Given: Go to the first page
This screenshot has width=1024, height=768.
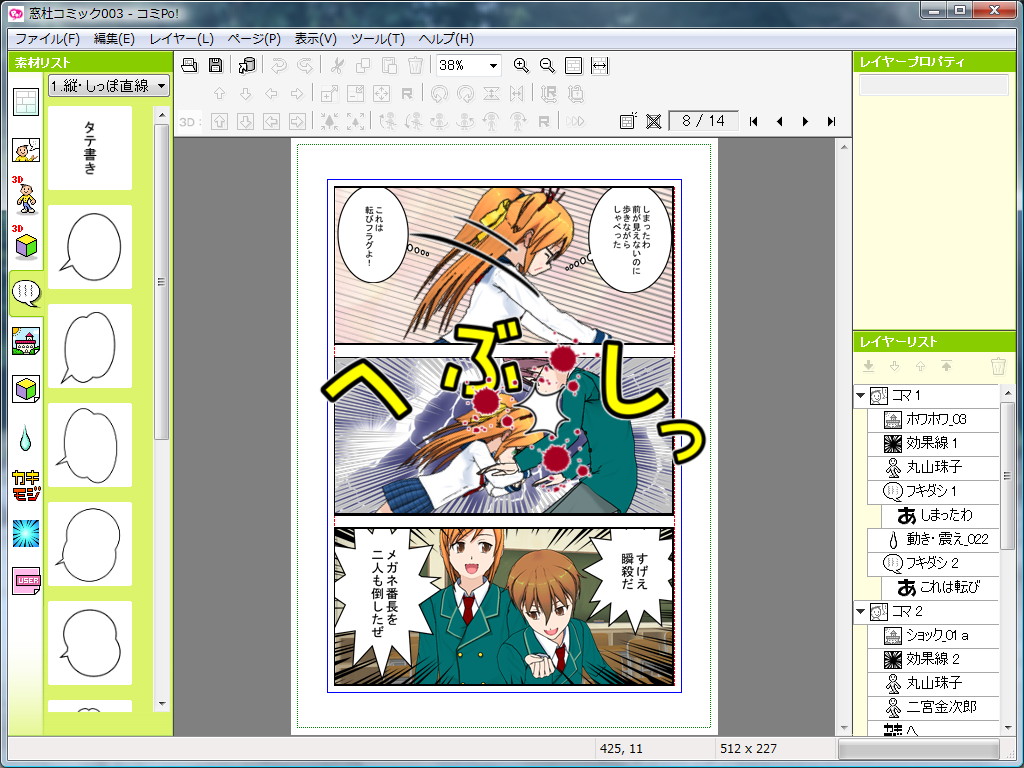Looking at the screenshot, I should pyautogui.click(x=754, y=121).
